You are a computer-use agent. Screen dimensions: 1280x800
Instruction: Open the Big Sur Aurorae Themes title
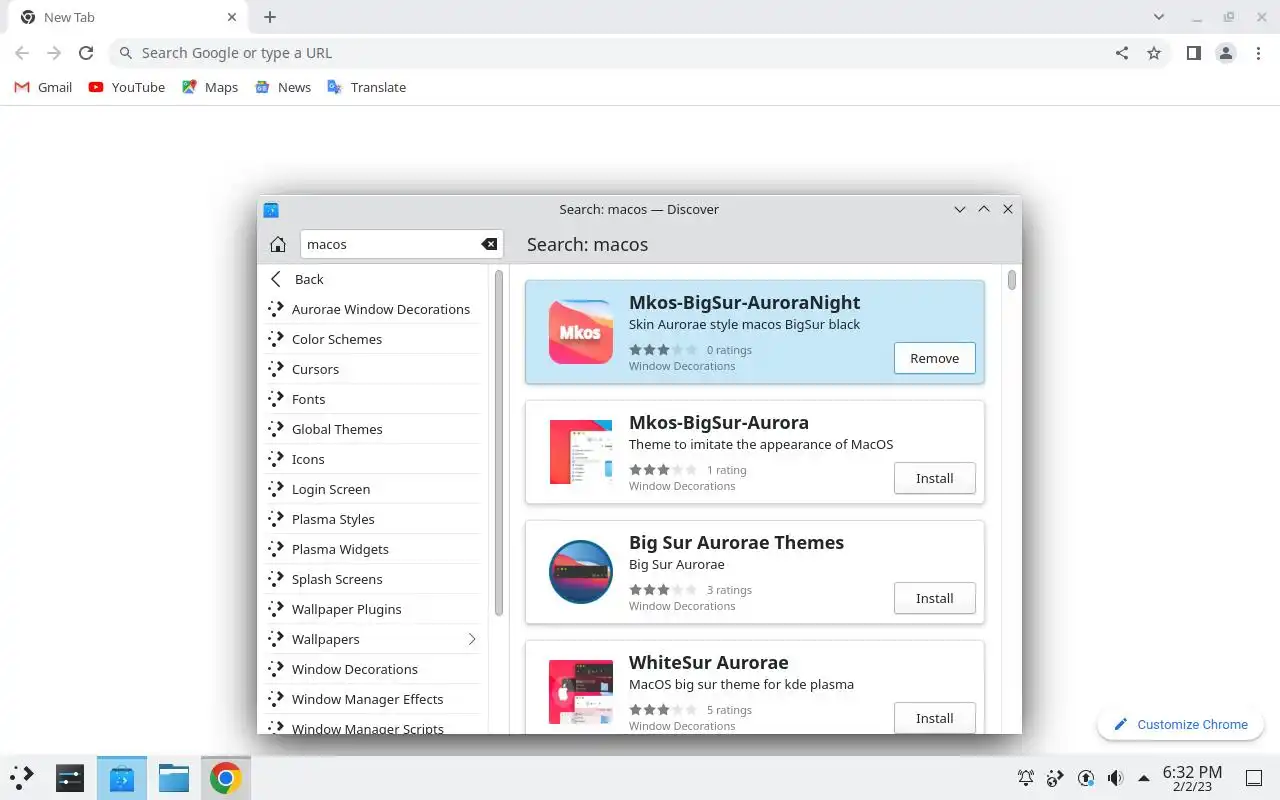pyautogui.click(x=736, y=542)
